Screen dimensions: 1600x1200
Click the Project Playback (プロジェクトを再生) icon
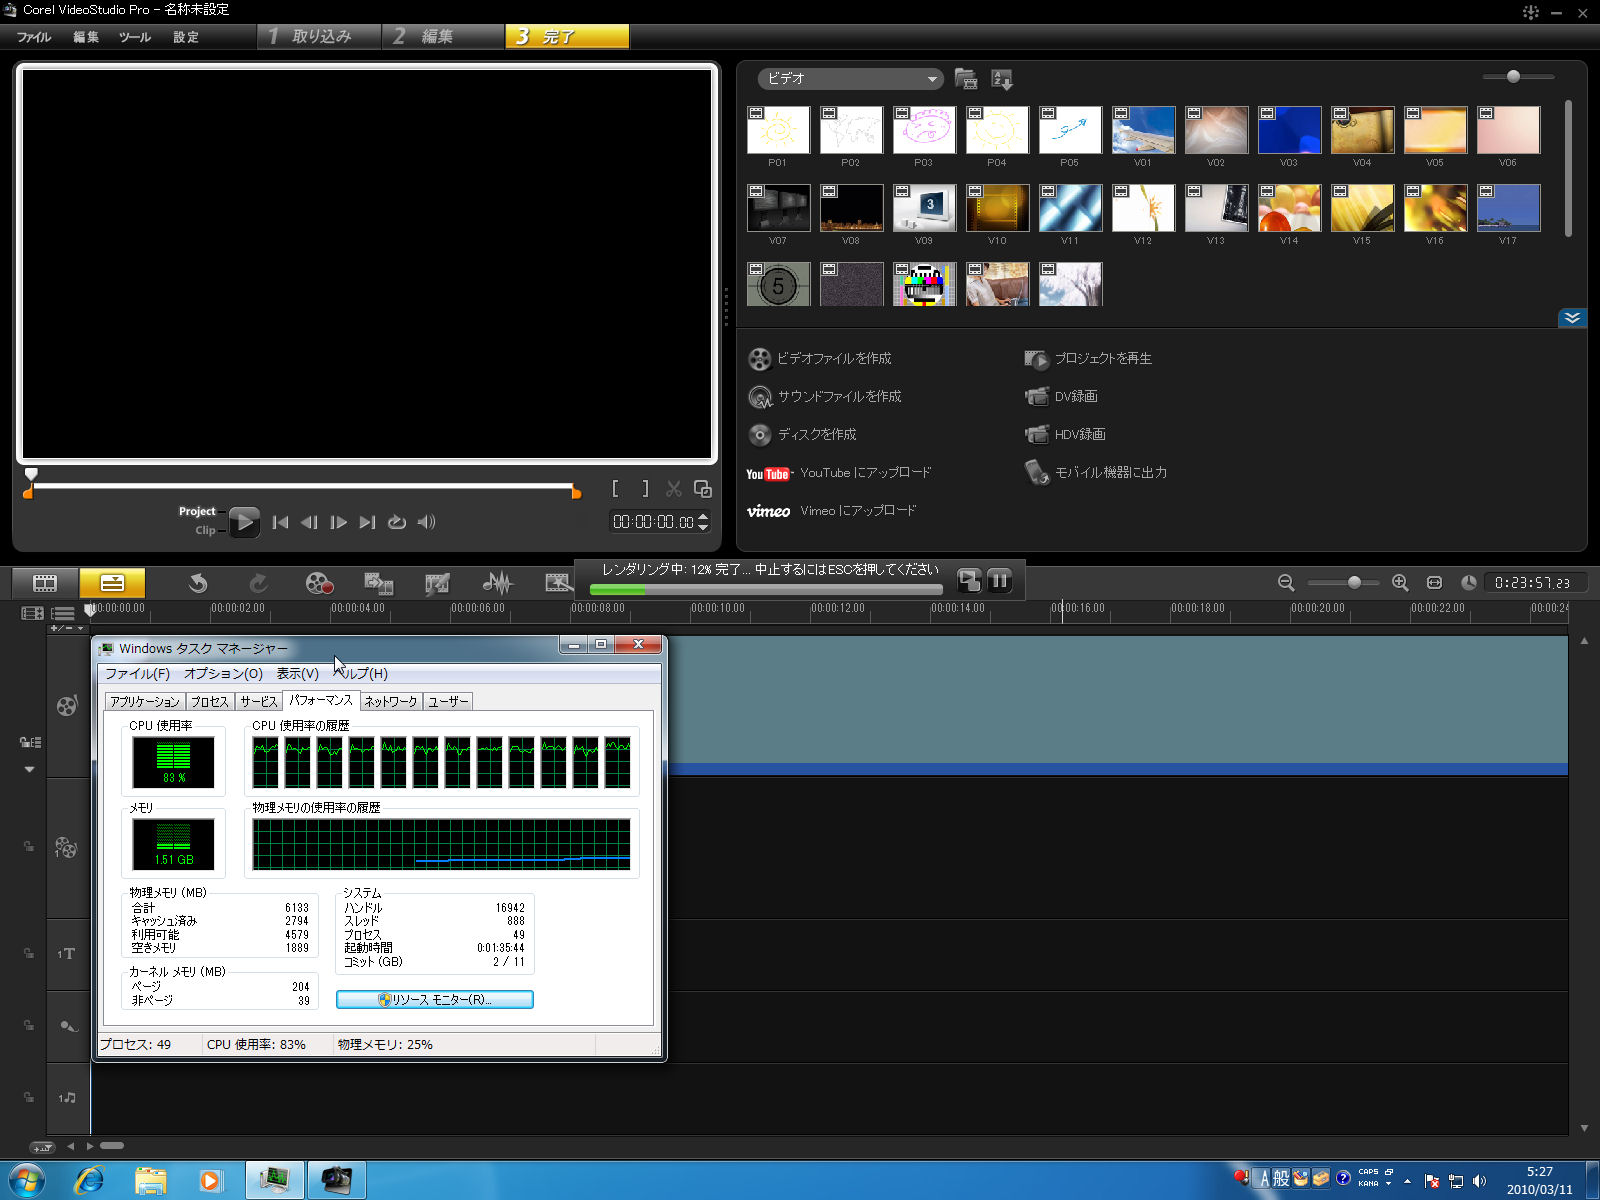1036,359
